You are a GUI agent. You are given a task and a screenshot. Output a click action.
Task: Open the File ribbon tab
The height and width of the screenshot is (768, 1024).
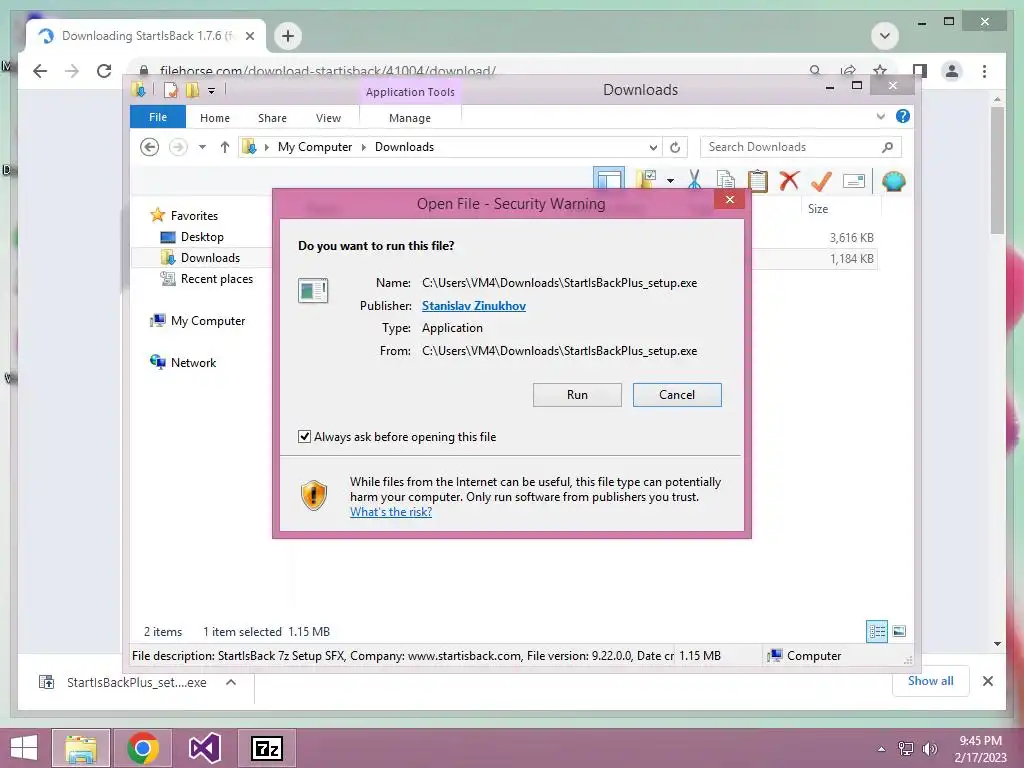tap(158, 117)
